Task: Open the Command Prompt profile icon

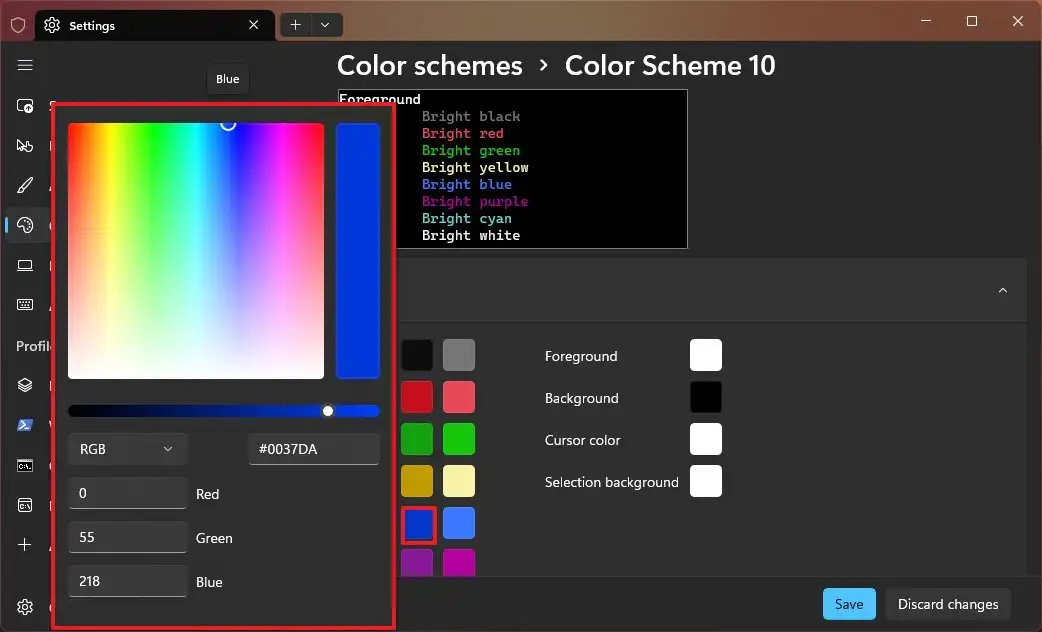Action: pos(25,465)
